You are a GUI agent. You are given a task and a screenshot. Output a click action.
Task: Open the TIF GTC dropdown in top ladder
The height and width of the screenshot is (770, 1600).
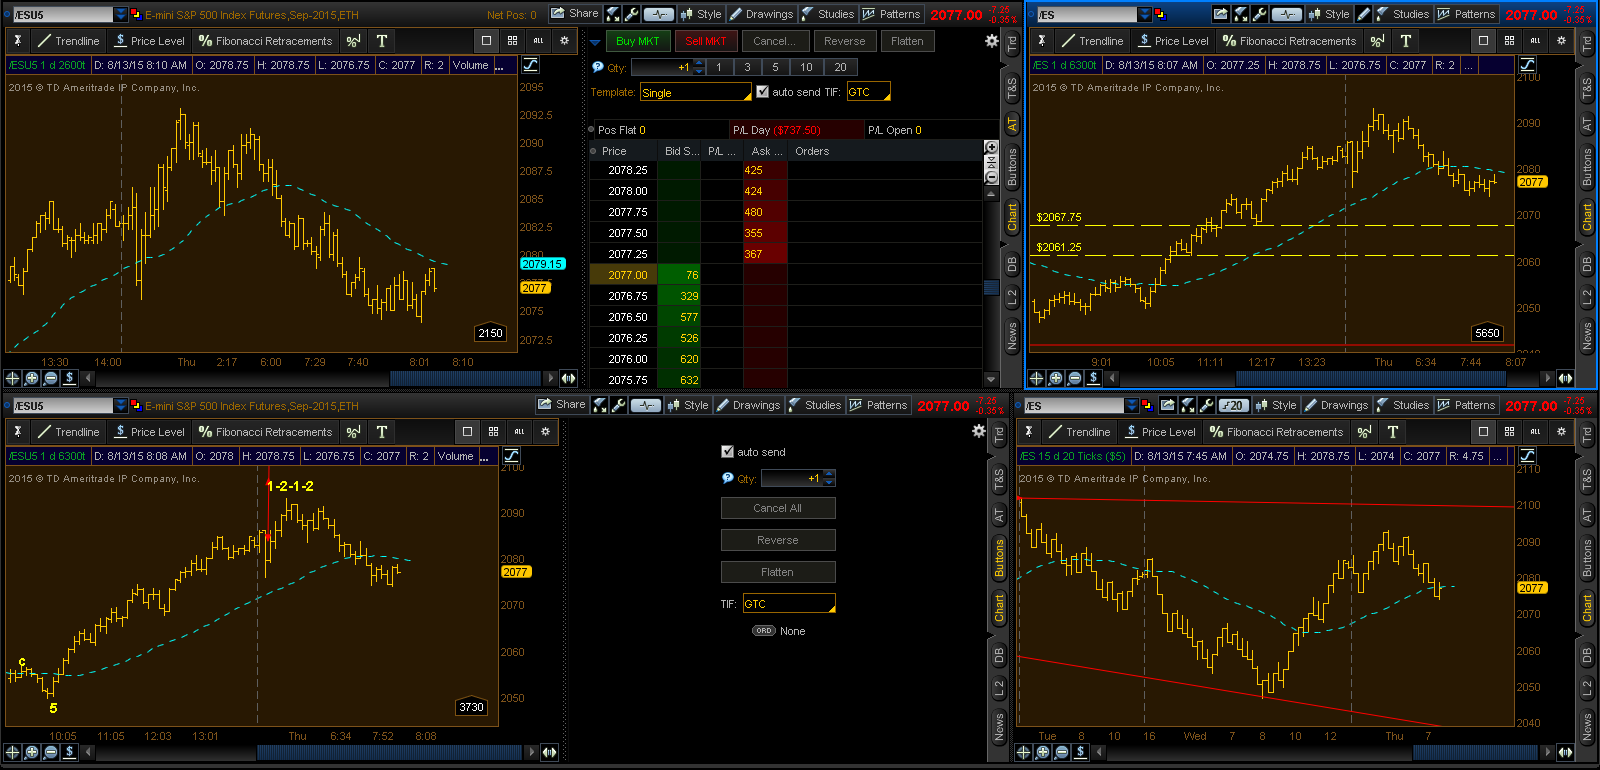(x=868, y=92)
